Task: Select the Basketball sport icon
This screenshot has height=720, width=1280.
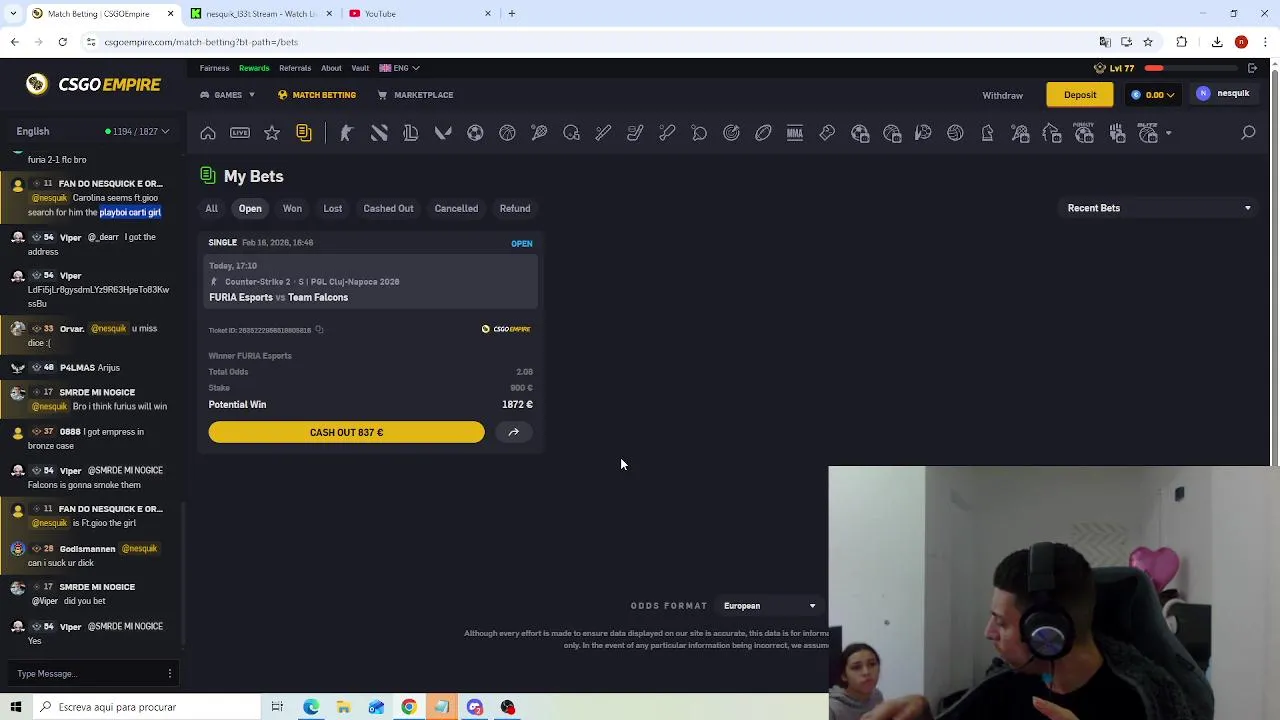Action: pos(507,133)
